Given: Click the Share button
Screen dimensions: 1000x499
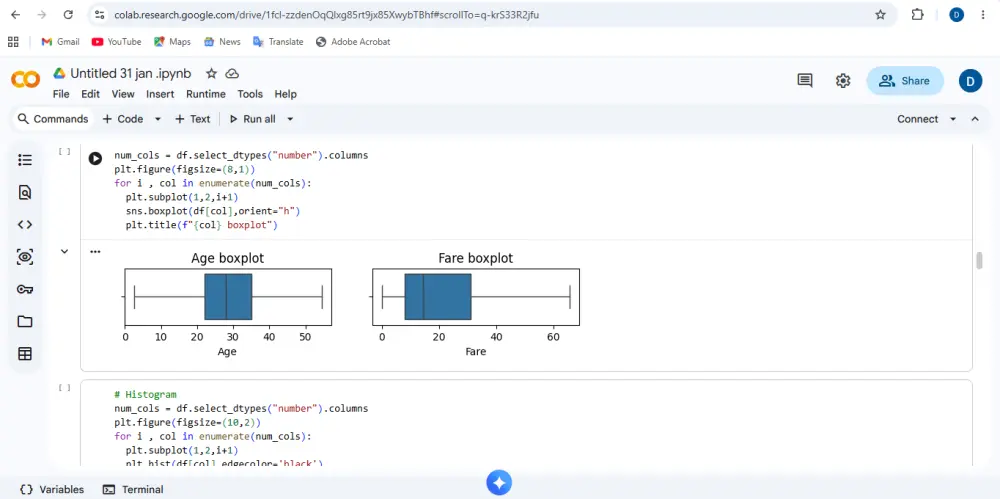Looking at the screenshot, I should tap(904, 80).
